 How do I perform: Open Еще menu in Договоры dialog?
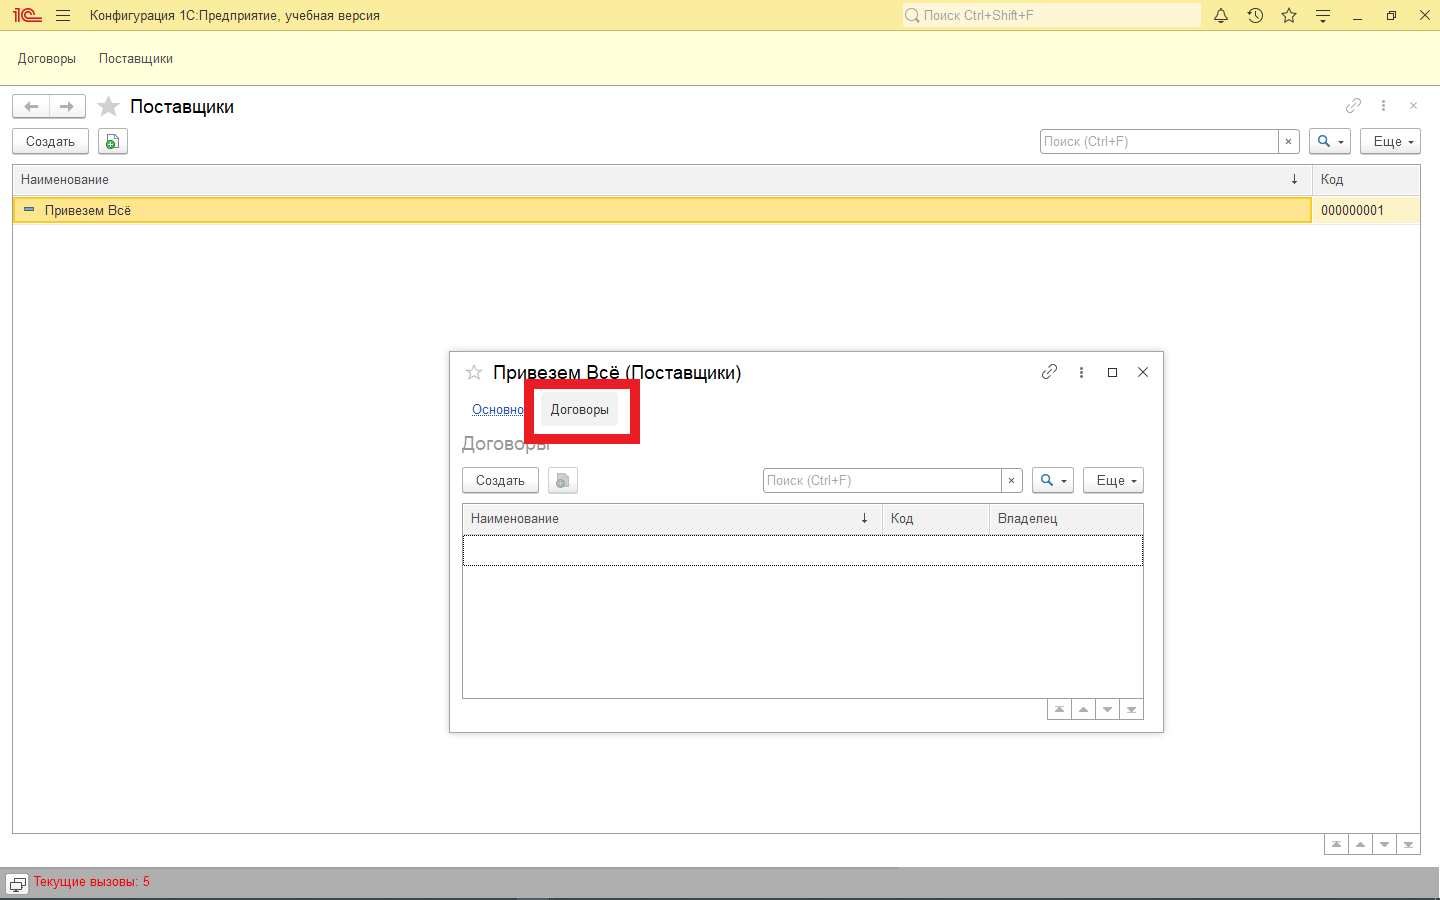point(1113,481)
